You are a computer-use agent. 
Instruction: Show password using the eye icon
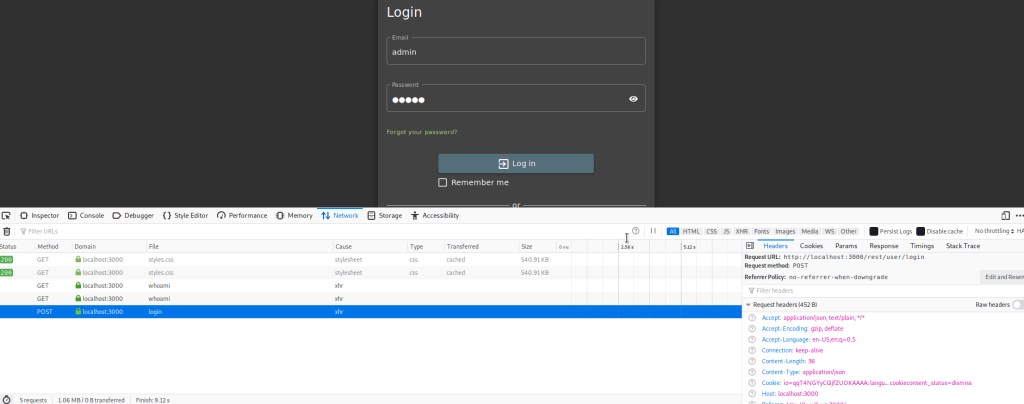click(x=633, y=99)
